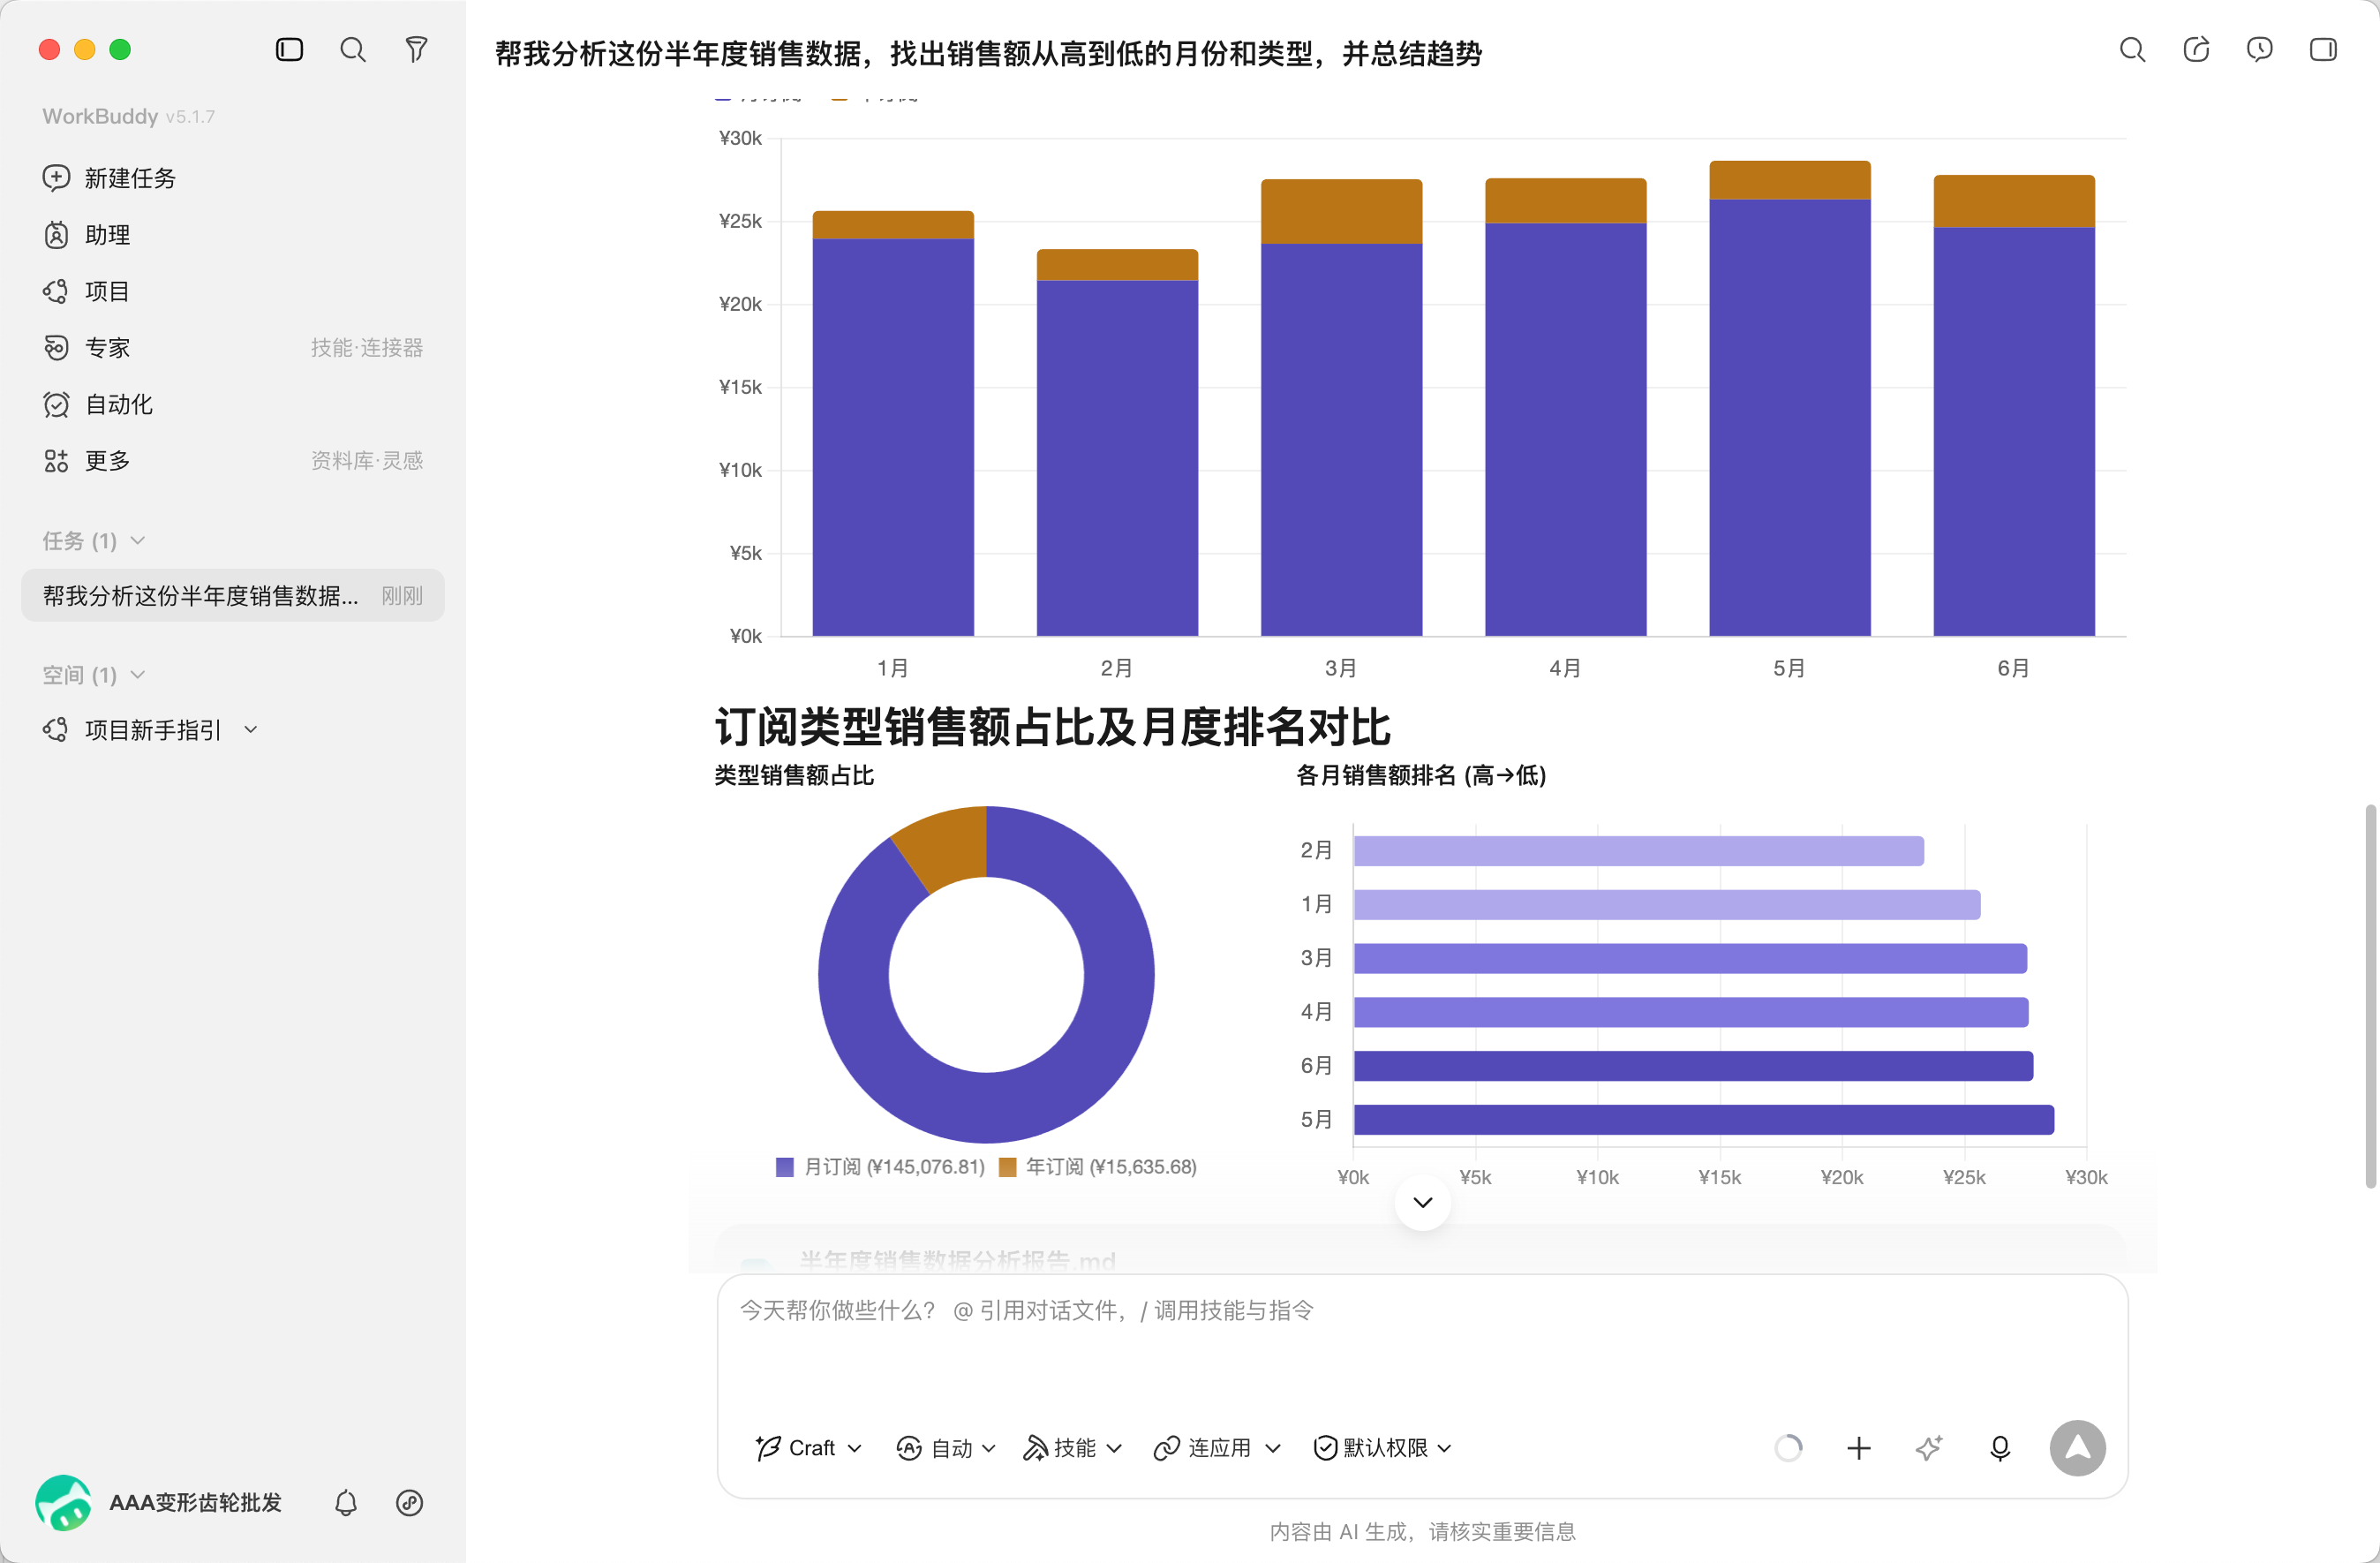Click the WorkBuddy app title text
Image resolution: width=2380 pixels, height=1563 pixels.
(x=100, y=116)
